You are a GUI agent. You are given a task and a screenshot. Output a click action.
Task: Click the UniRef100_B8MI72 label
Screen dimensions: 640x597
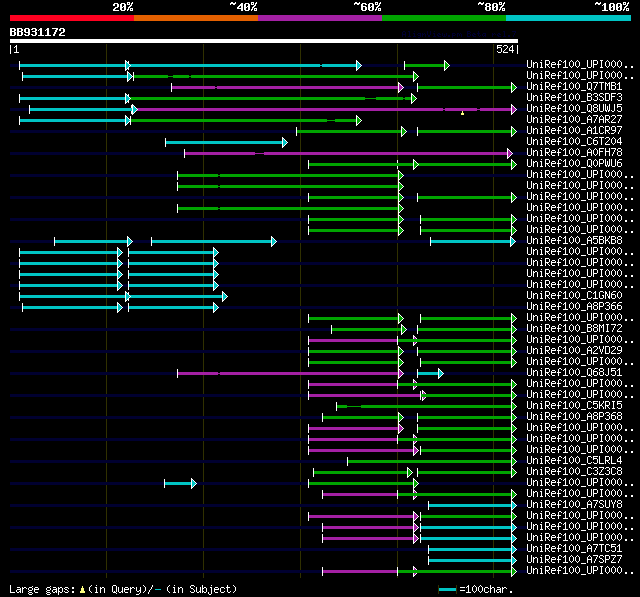(x=574, y=329)
